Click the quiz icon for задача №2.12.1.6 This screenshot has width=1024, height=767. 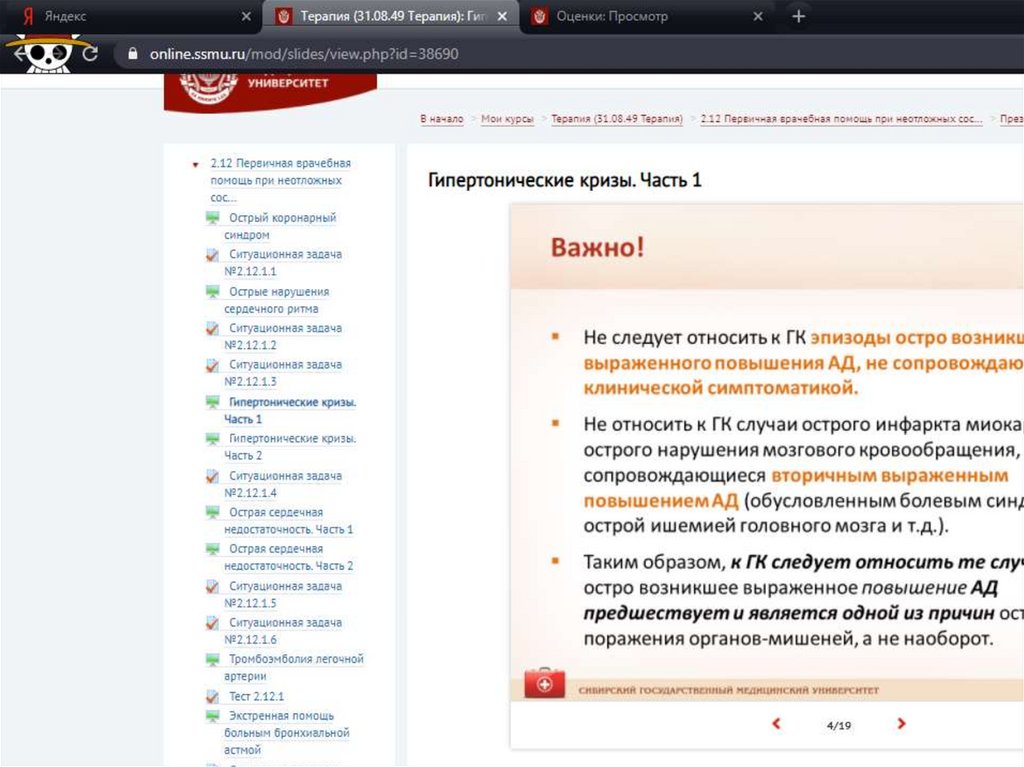click(212, 623)
